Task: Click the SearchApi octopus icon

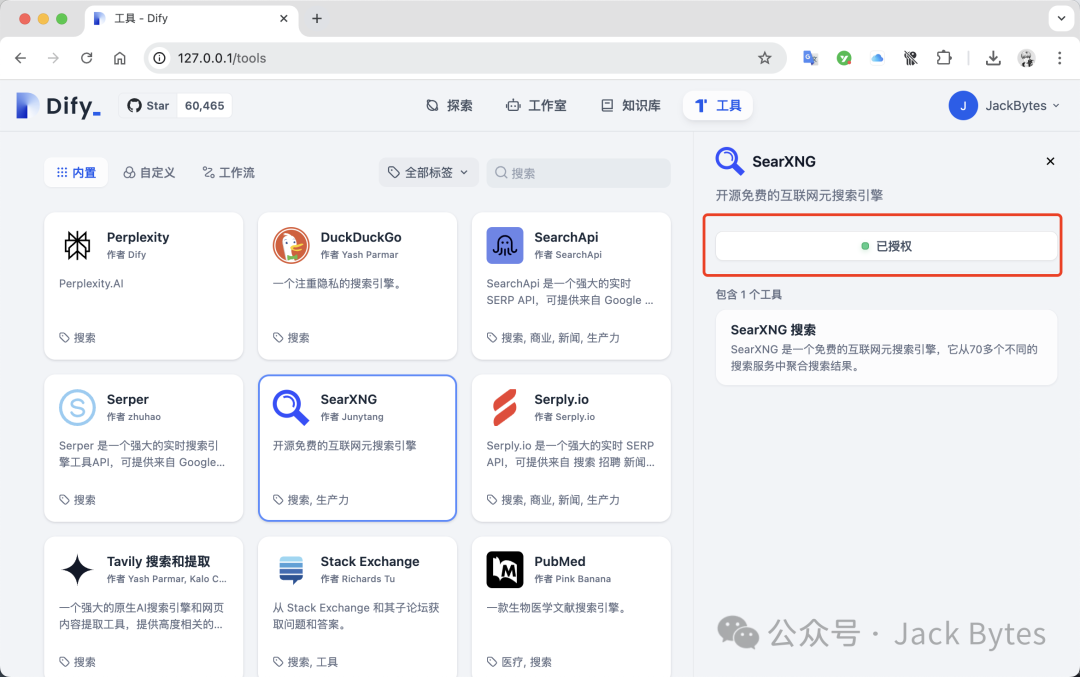Action: pyautogui.click(x=505, y=245)
